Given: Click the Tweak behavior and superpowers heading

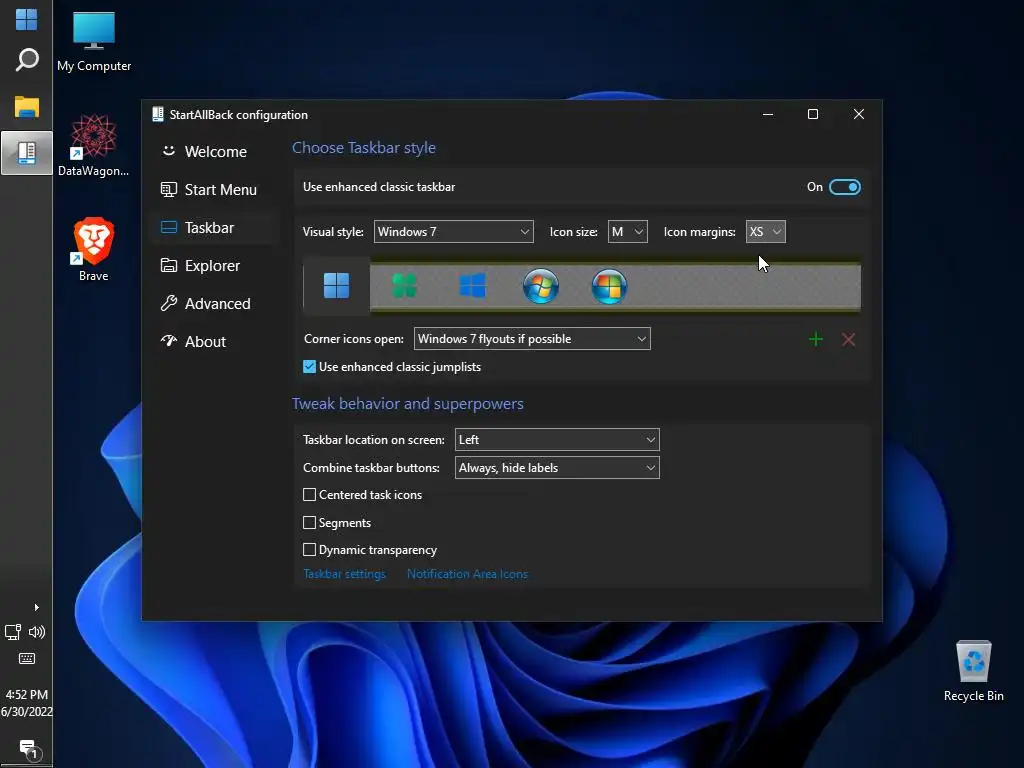Looking at the screenshot, I should click(x=408, y=404).
